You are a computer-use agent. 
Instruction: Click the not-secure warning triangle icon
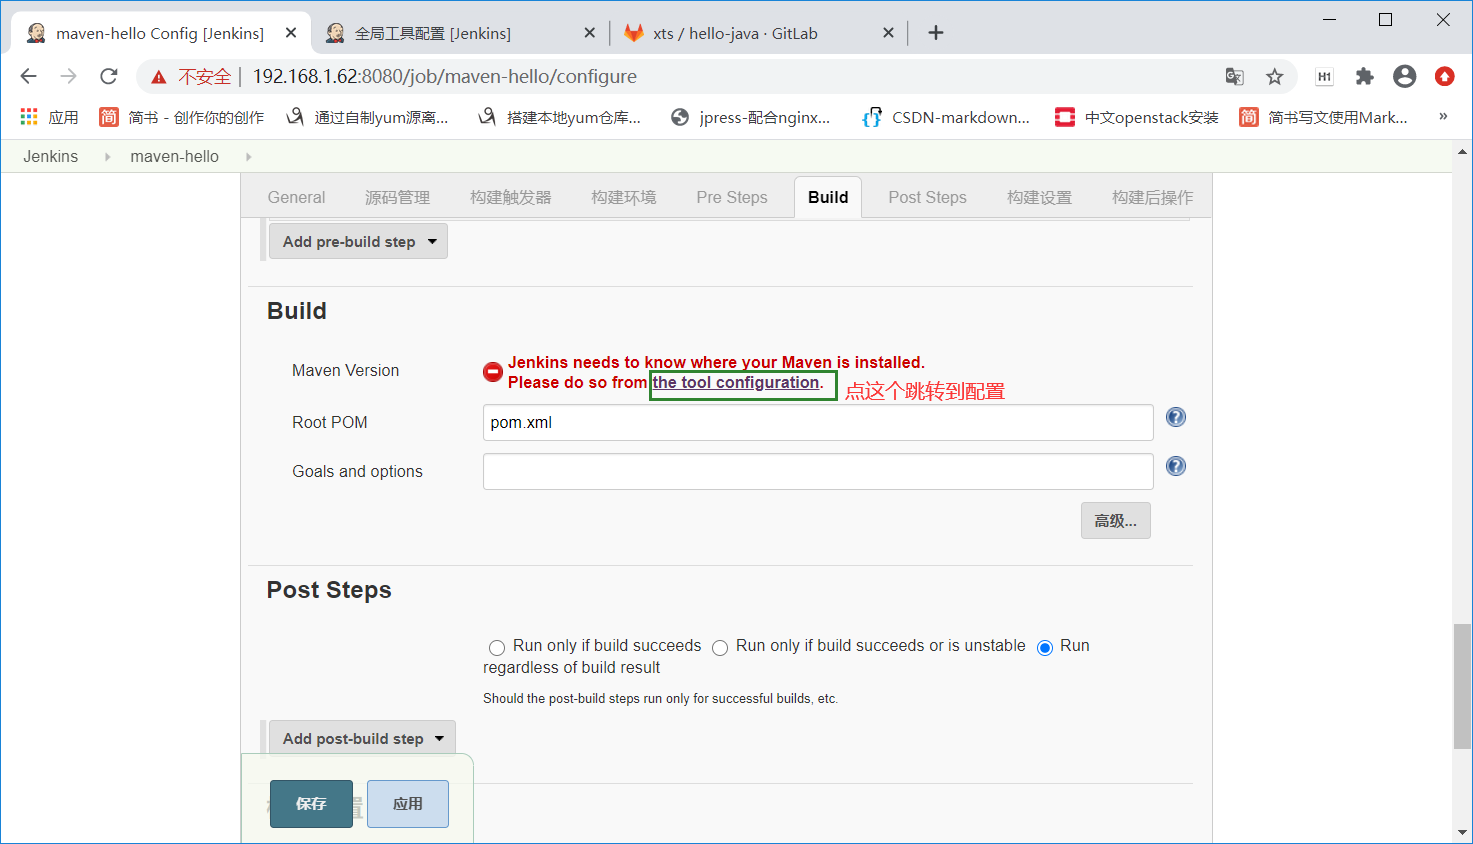coord(158,77)
